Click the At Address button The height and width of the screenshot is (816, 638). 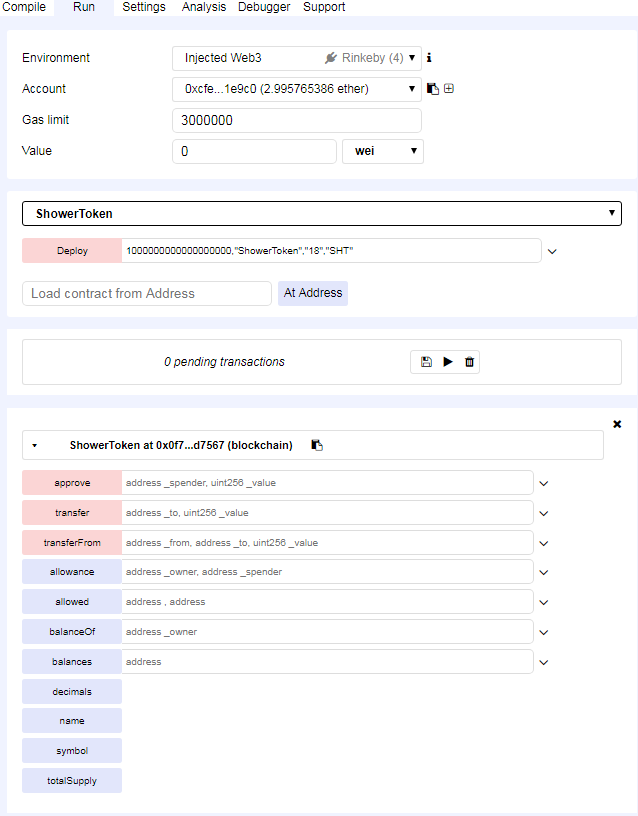(313, 293)
